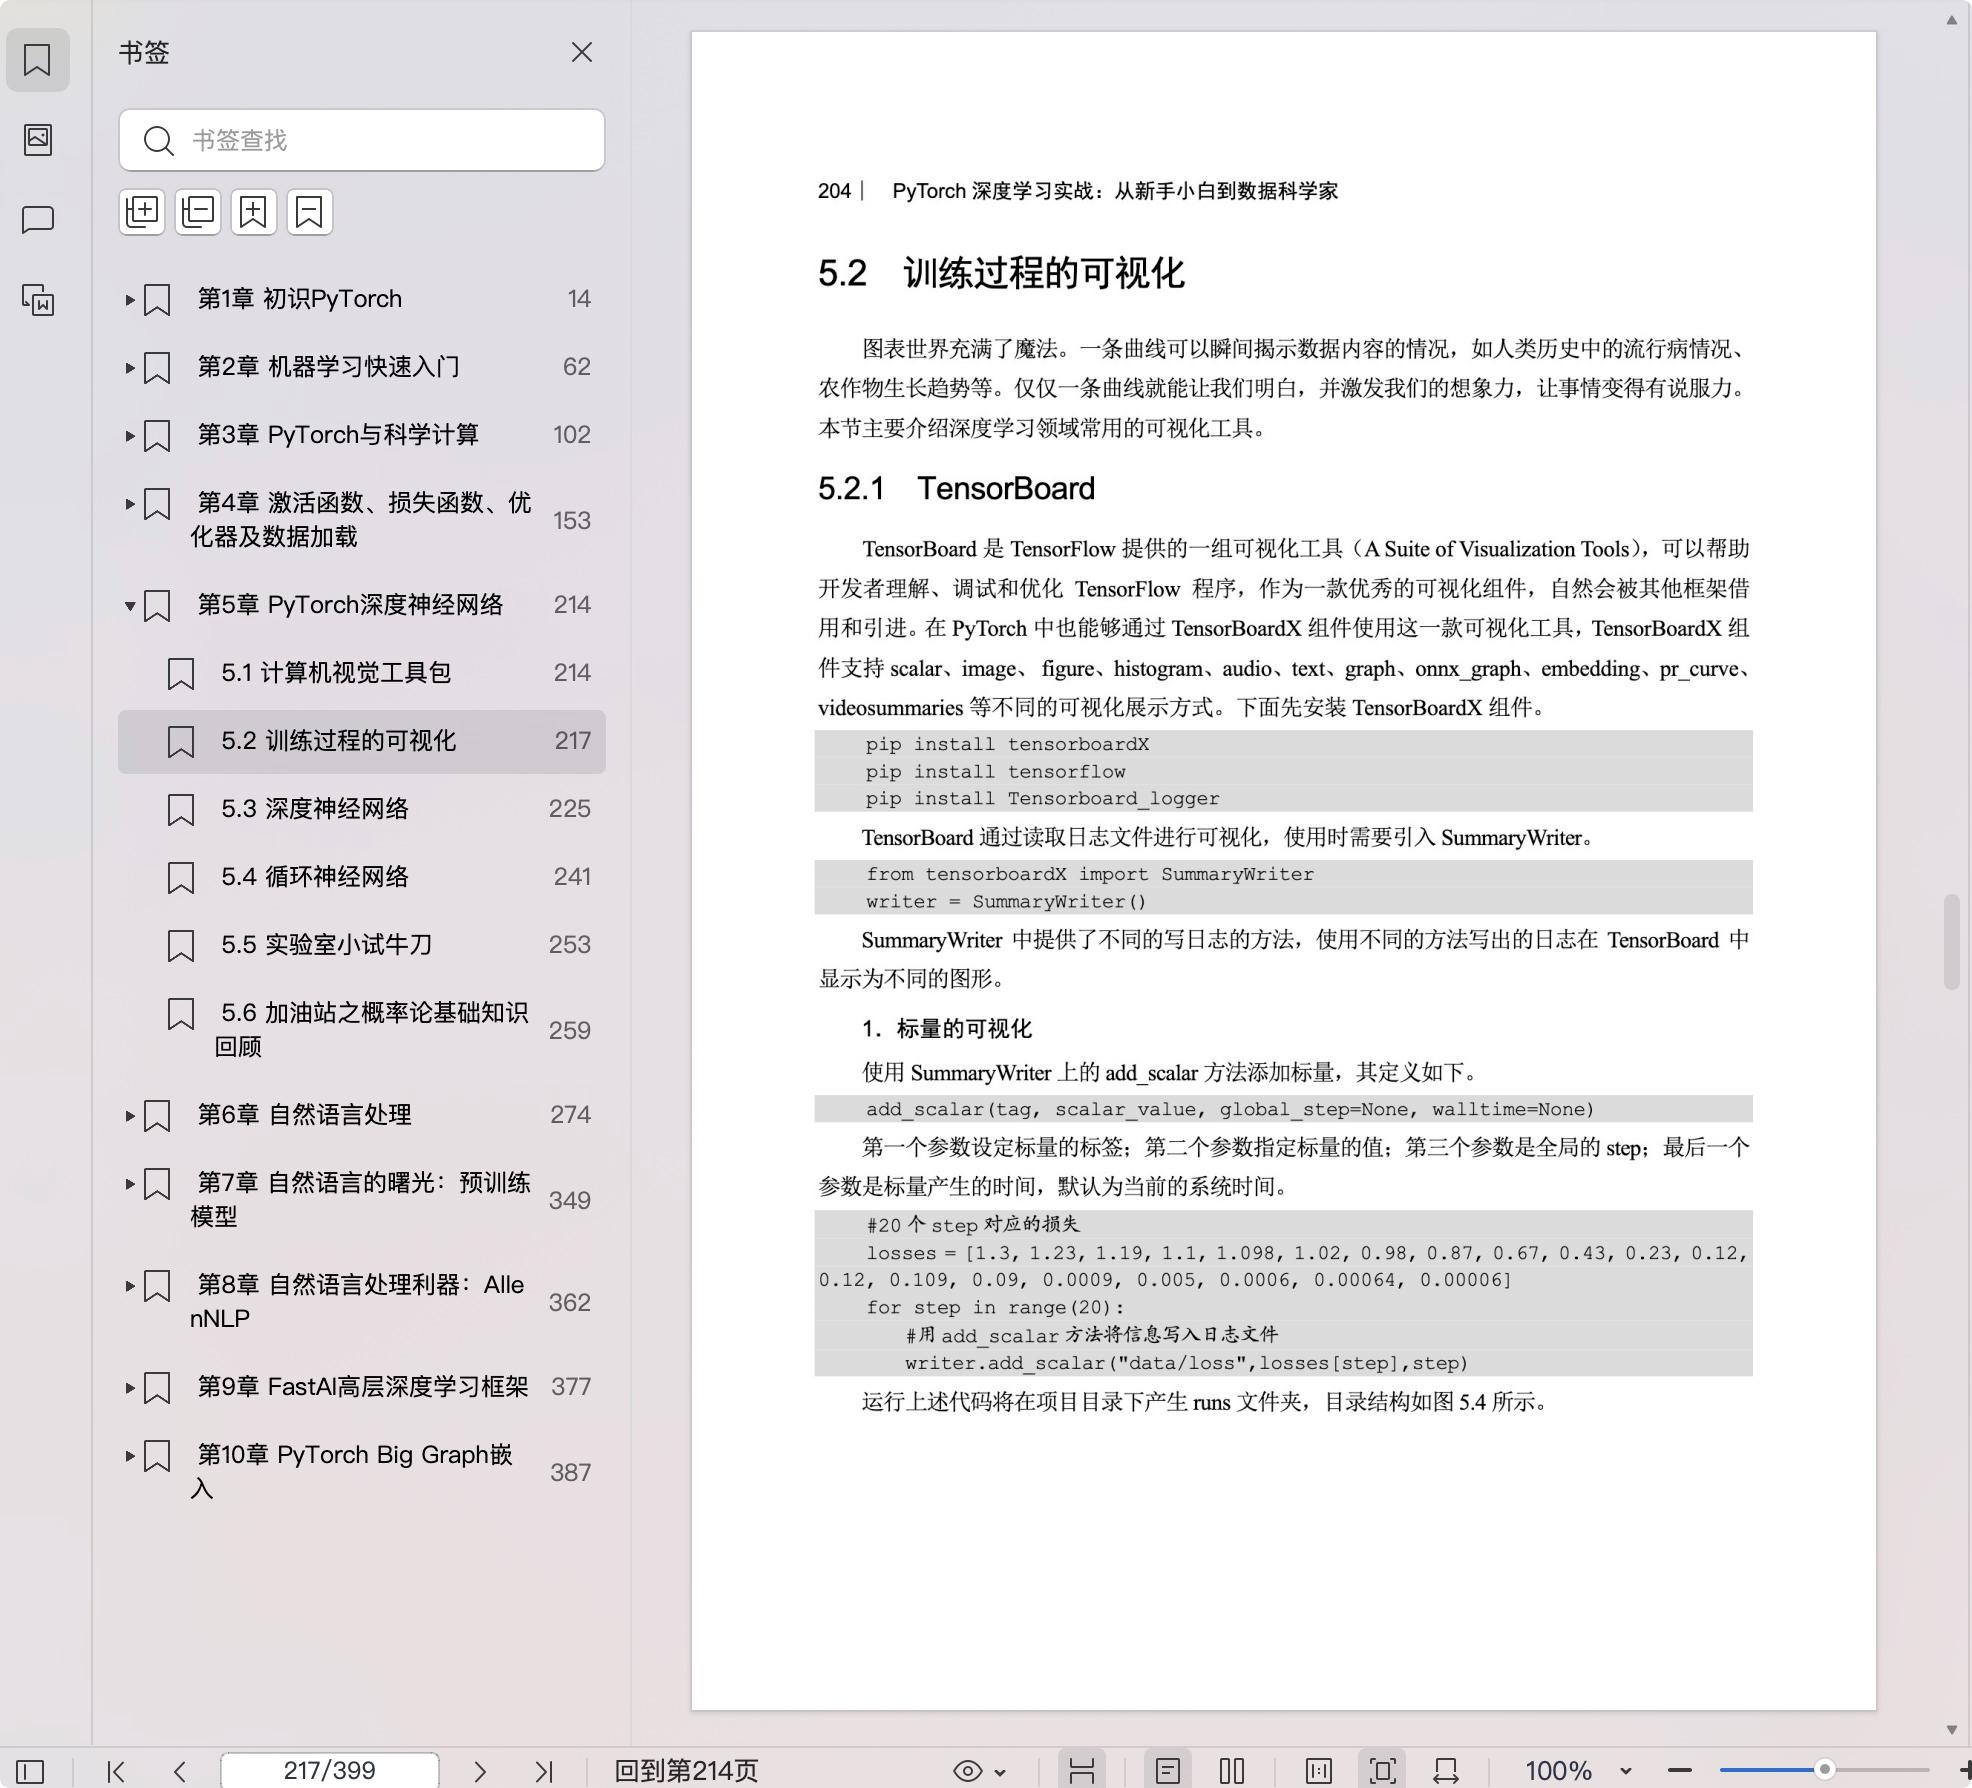This screenshot has width=1972, height=1788.
Task: Expand 第3章 PyTorch与科学计算 chapter
Action: (x=129, y=435)
